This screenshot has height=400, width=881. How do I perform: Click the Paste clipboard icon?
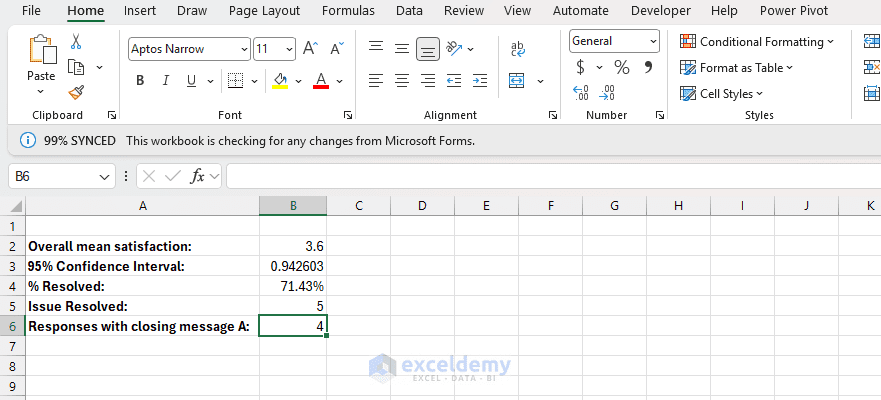pos(42,51)
